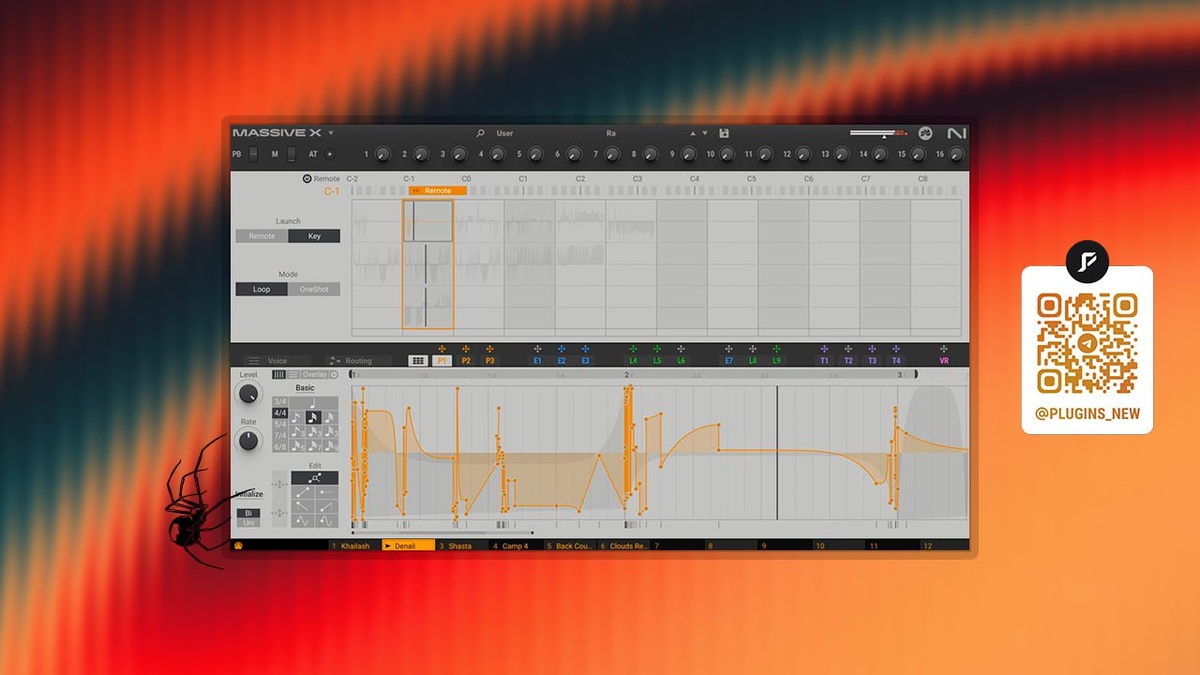
Task: Click the Rate knob
Action: point(248,441)
